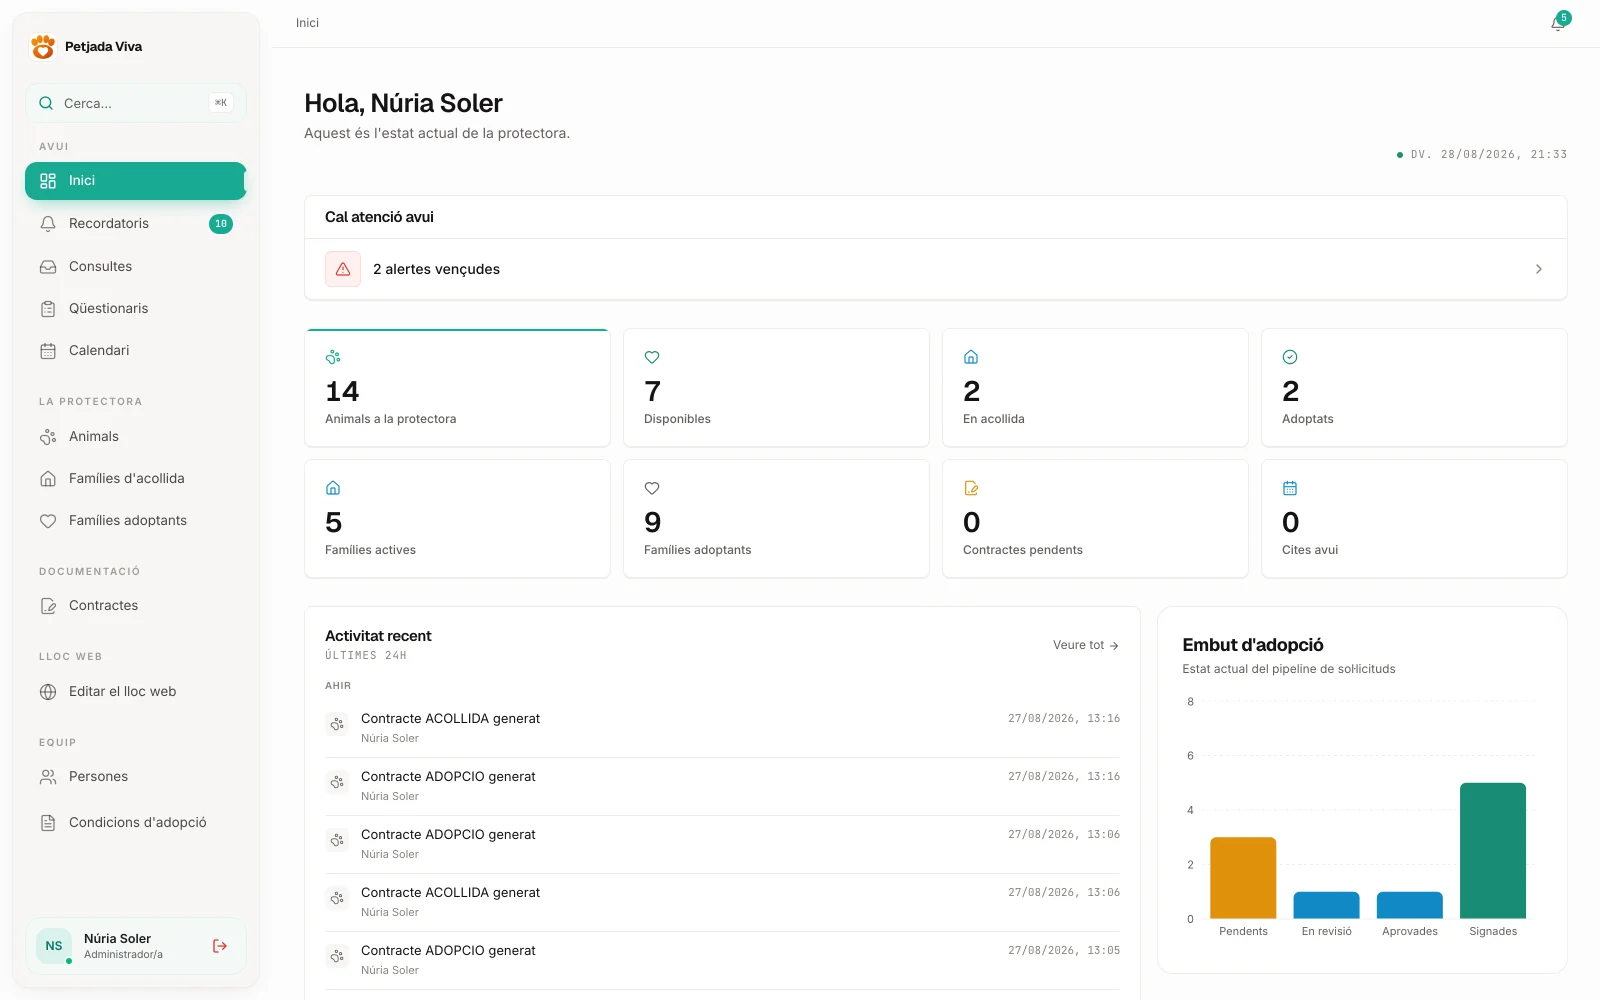Screen dimensions: 1600x1000
Task: Click the NS avatar in the sidebar
Action: (54, 946)
